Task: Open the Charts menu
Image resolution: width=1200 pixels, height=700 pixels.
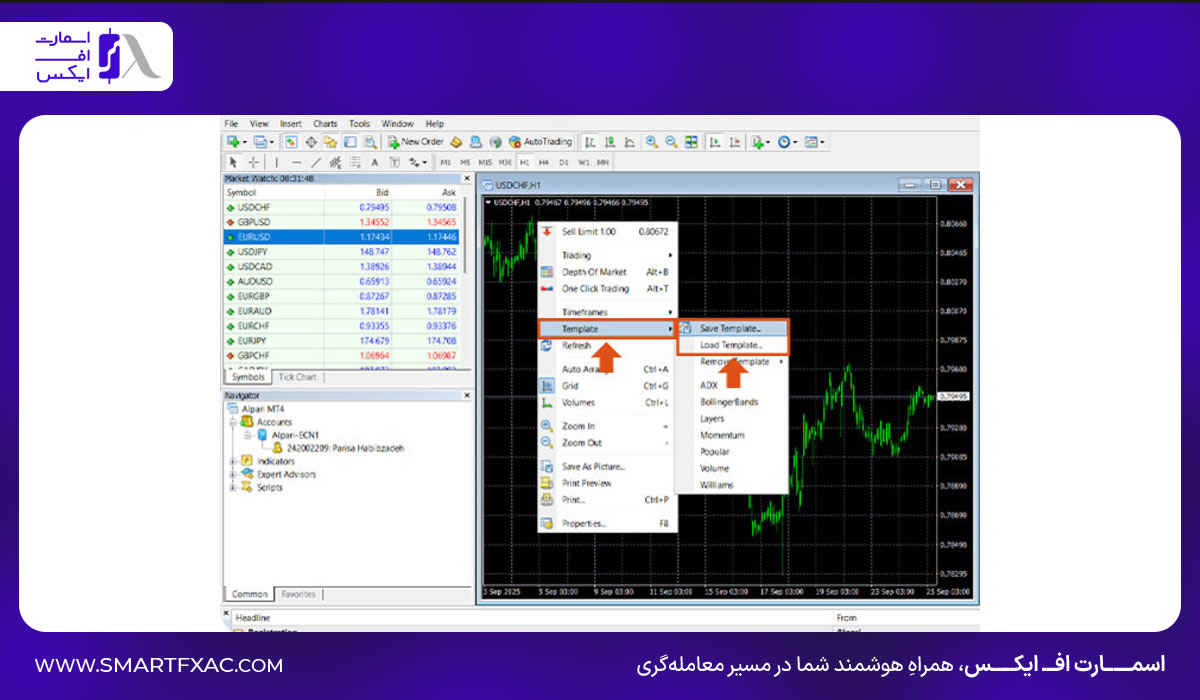Action: [x=325, y=124]
